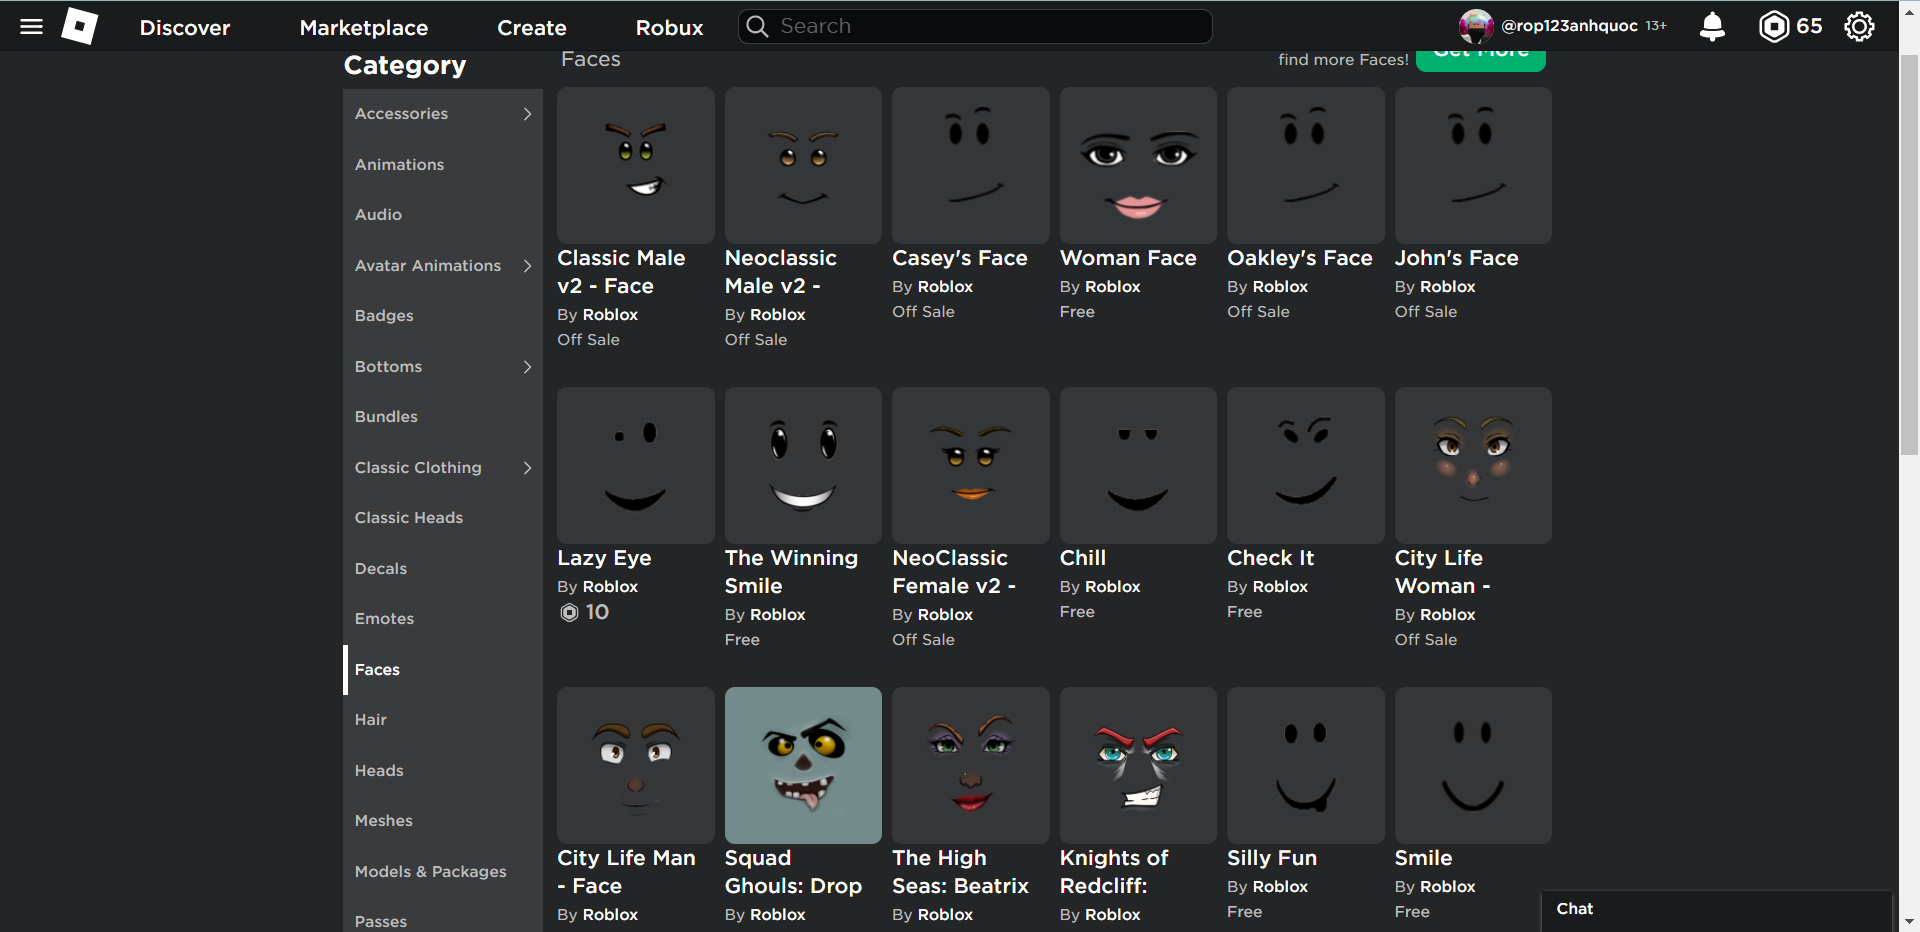Select the Passes category
Screen dimensions: 1920x932
[x=443, y=920]
